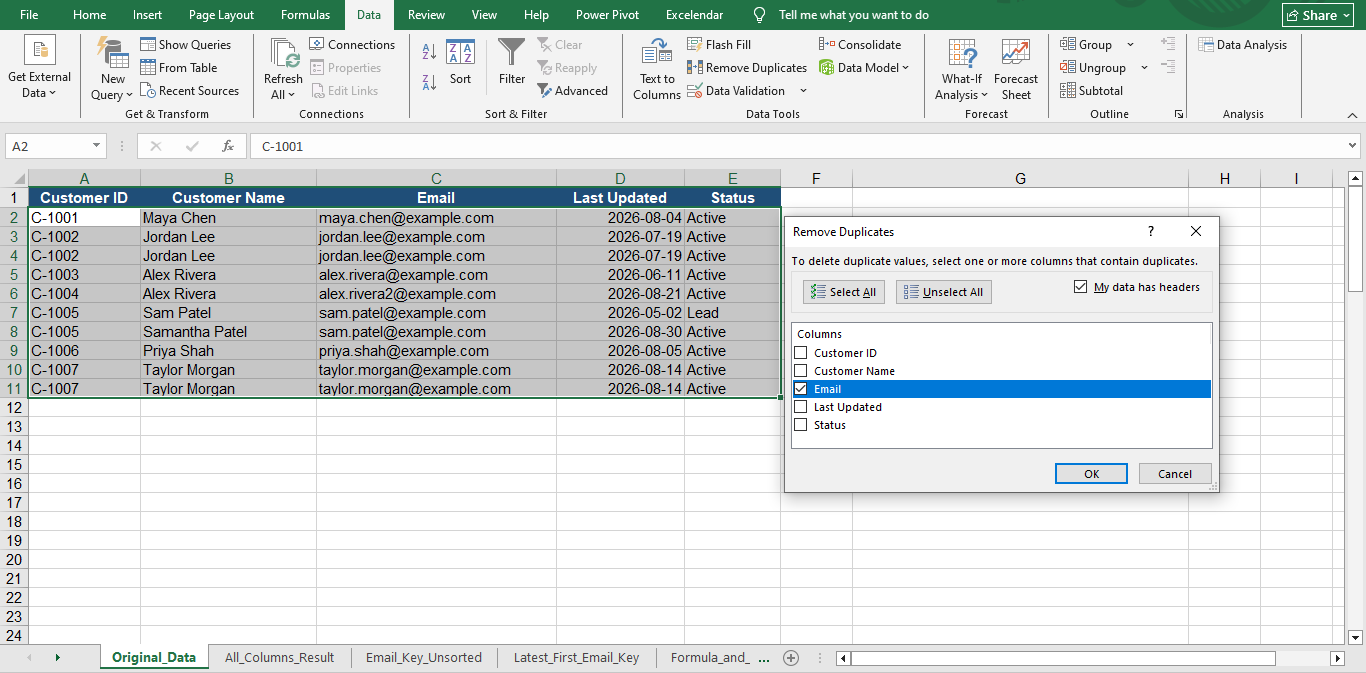Open Data Analysis add-in
Image resolution: width=1366 pixels, height=673 pixels.
(1243, 45)
